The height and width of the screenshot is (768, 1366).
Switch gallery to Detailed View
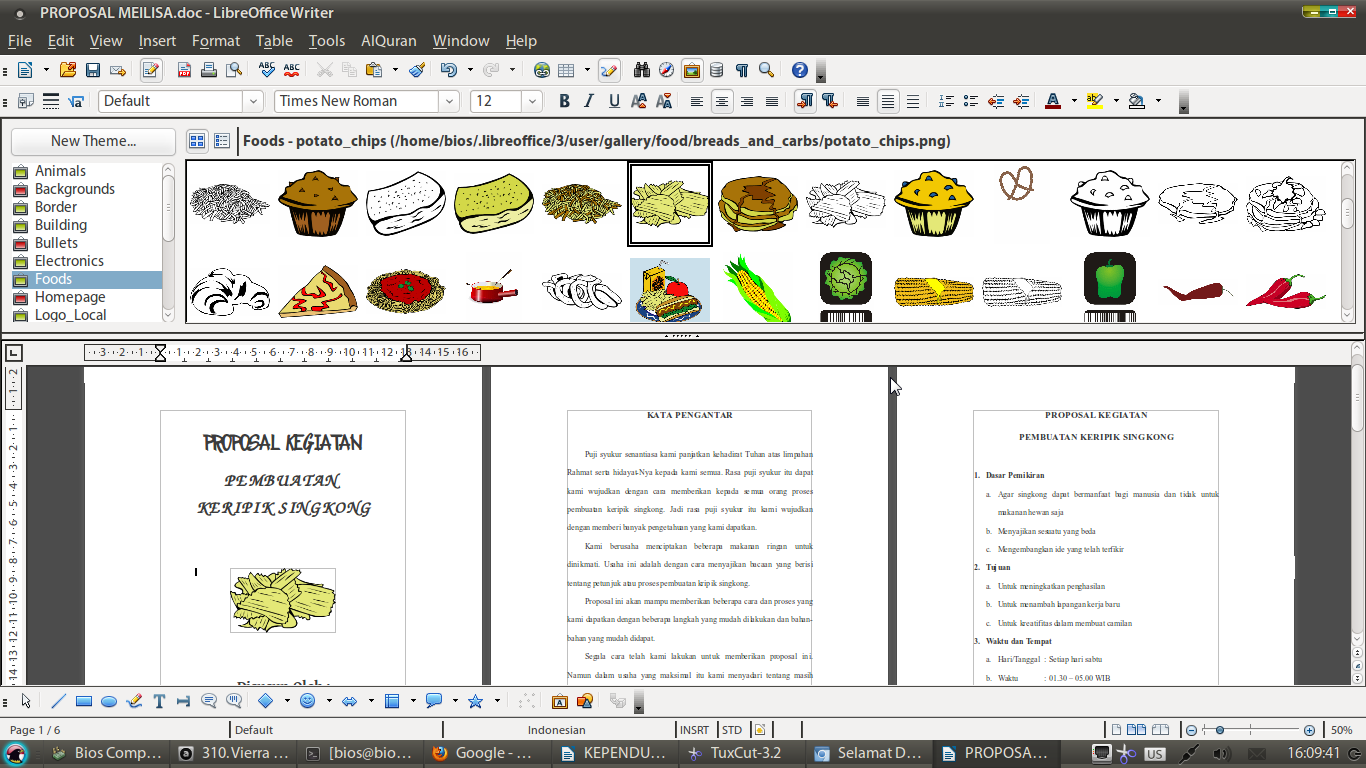pos(221,141)
